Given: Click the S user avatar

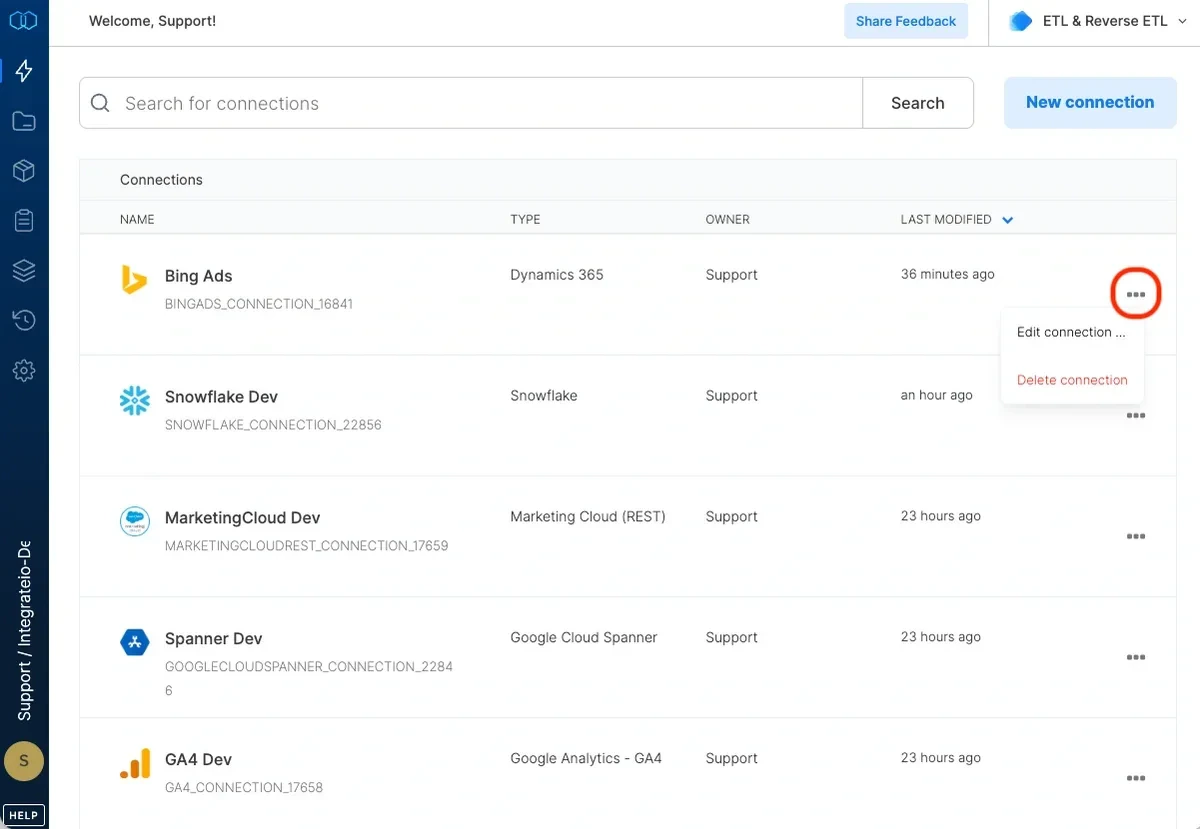Looking at the screenshot, I should [24, 761].
